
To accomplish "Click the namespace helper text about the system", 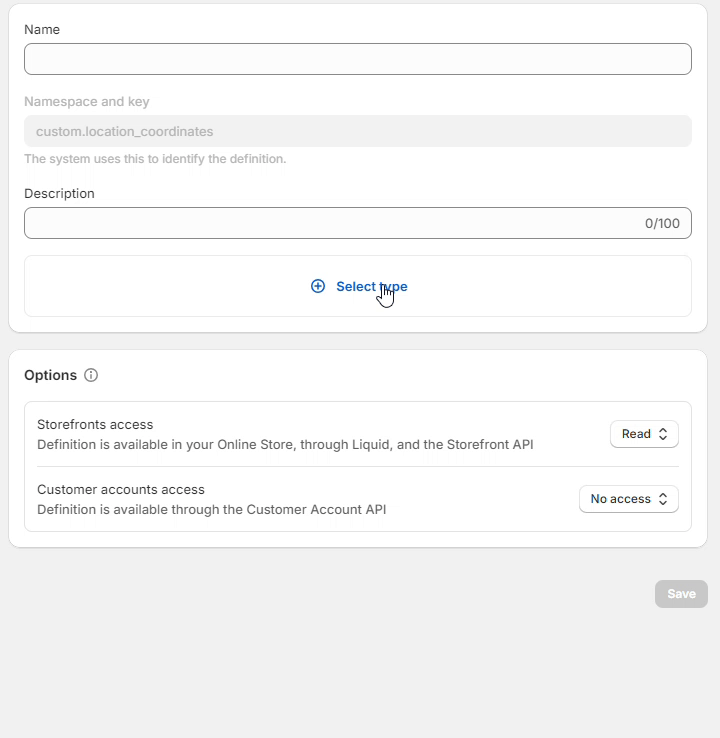I will click(x=155, y=159).
